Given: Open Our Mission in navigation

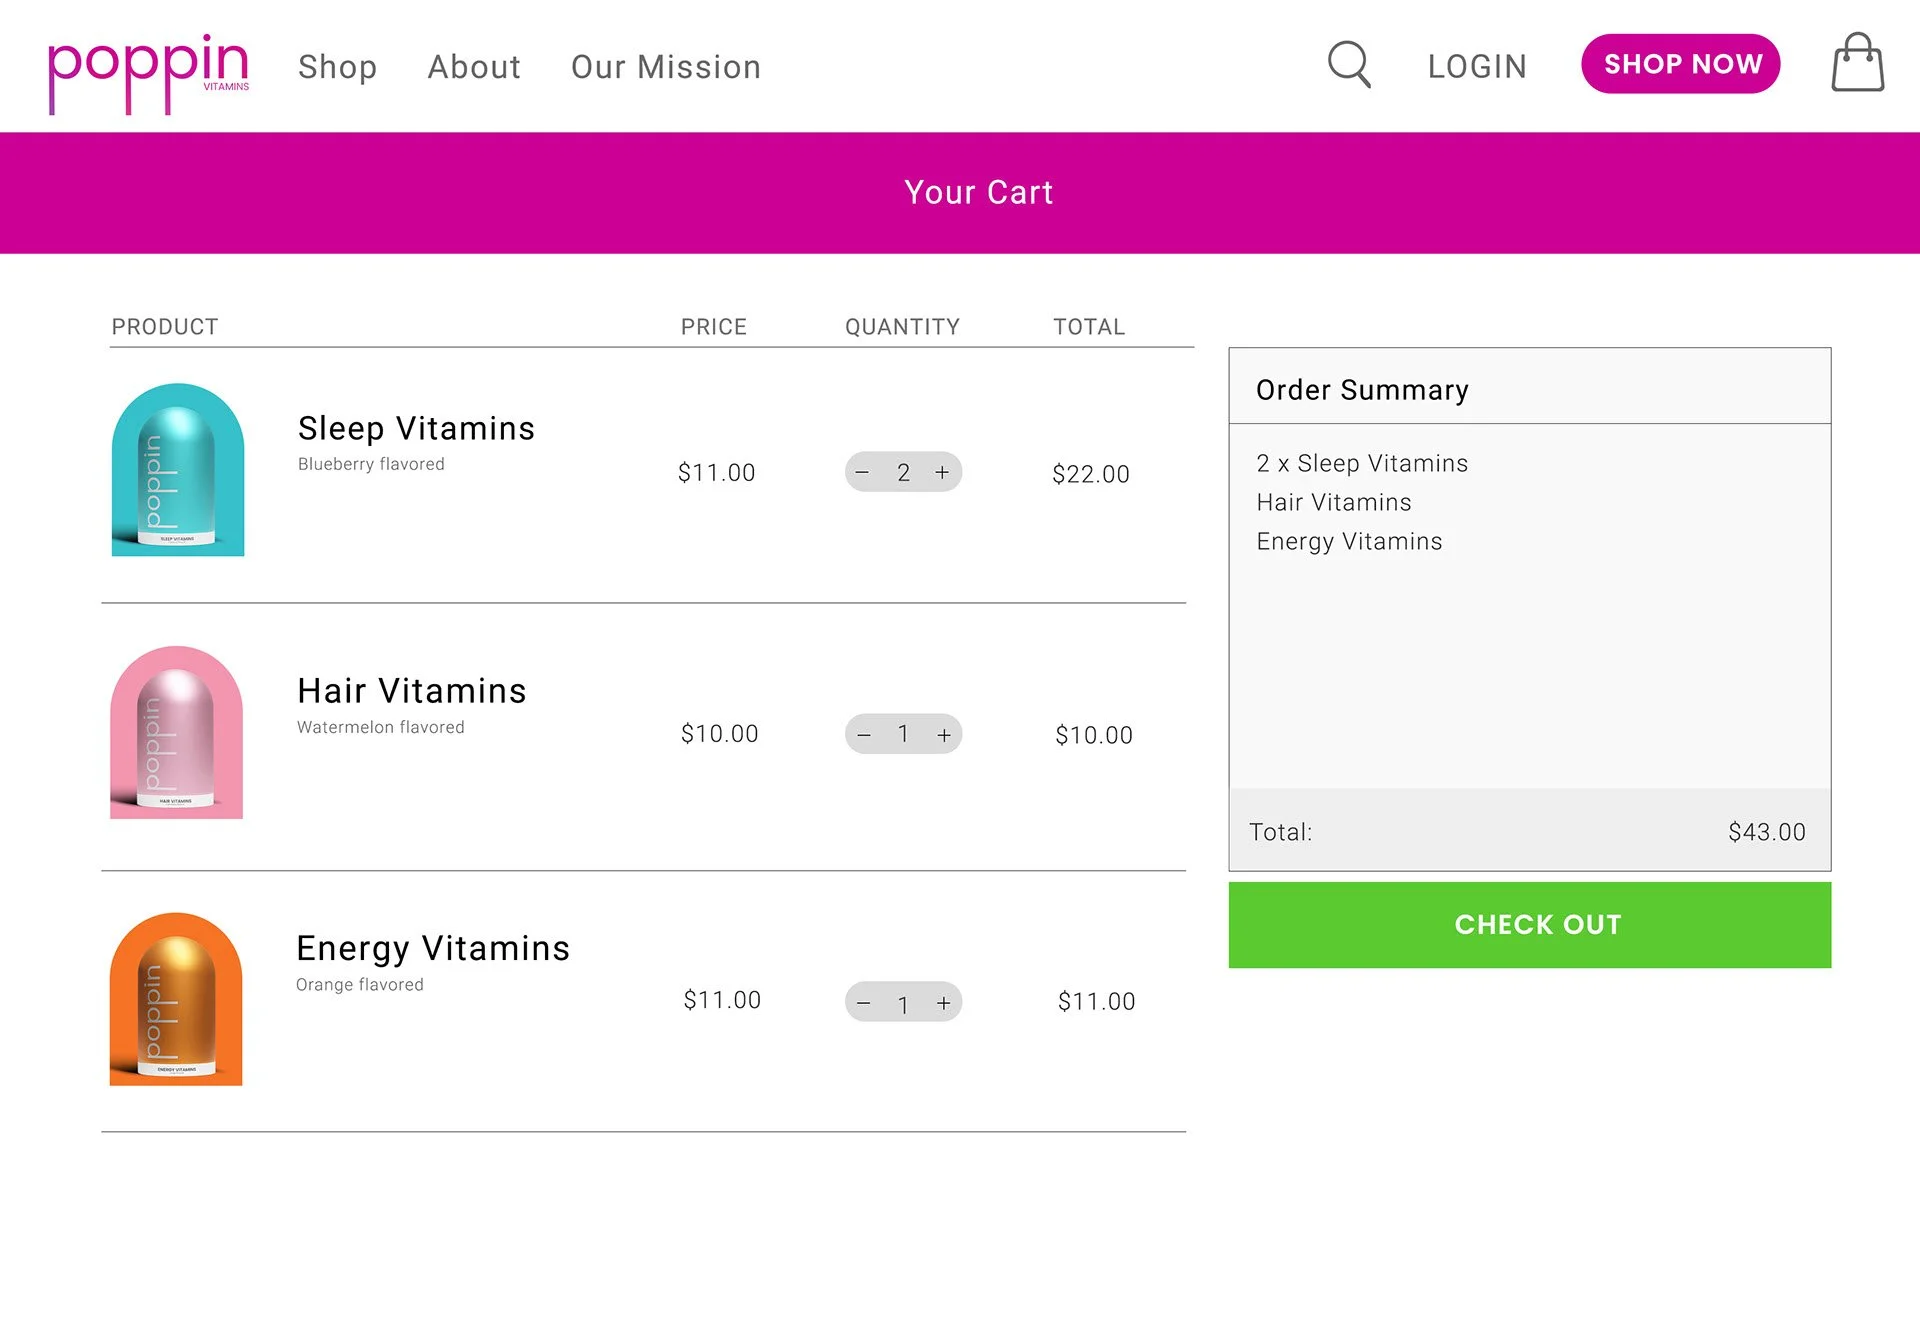Looking at the screenshot, I should click(x=666, y=67).
